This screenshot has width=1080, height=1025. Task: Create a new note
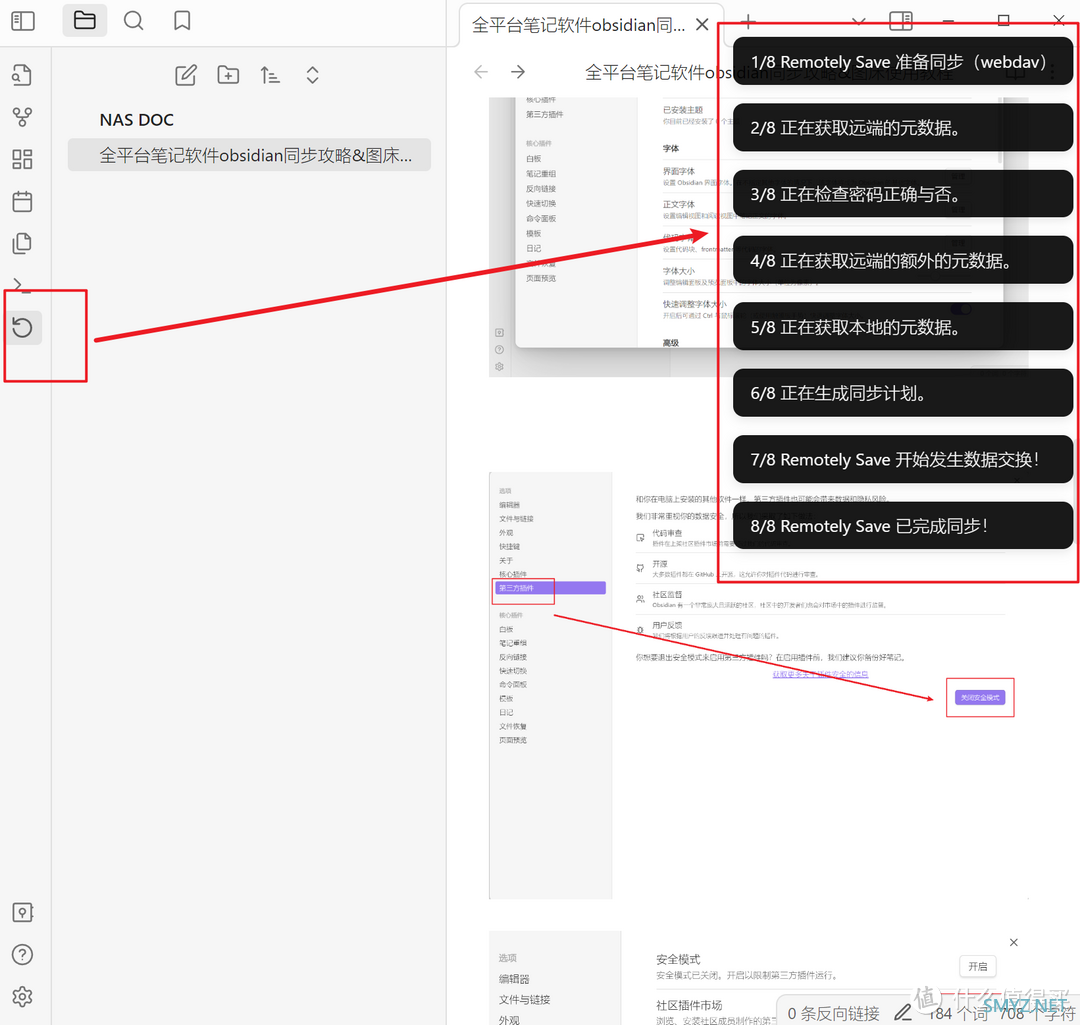tap(185, 75)
